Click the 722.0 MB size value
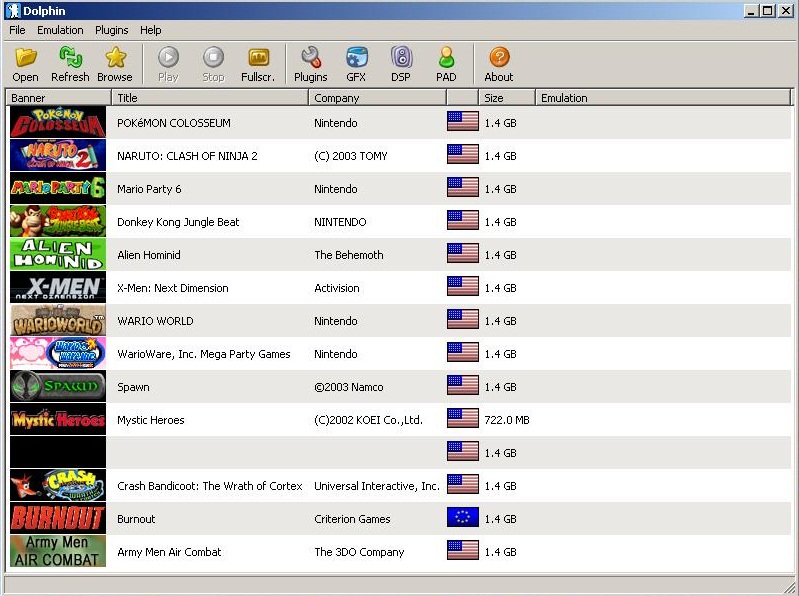This screenshot has height=596, width=799. point(507,420)
